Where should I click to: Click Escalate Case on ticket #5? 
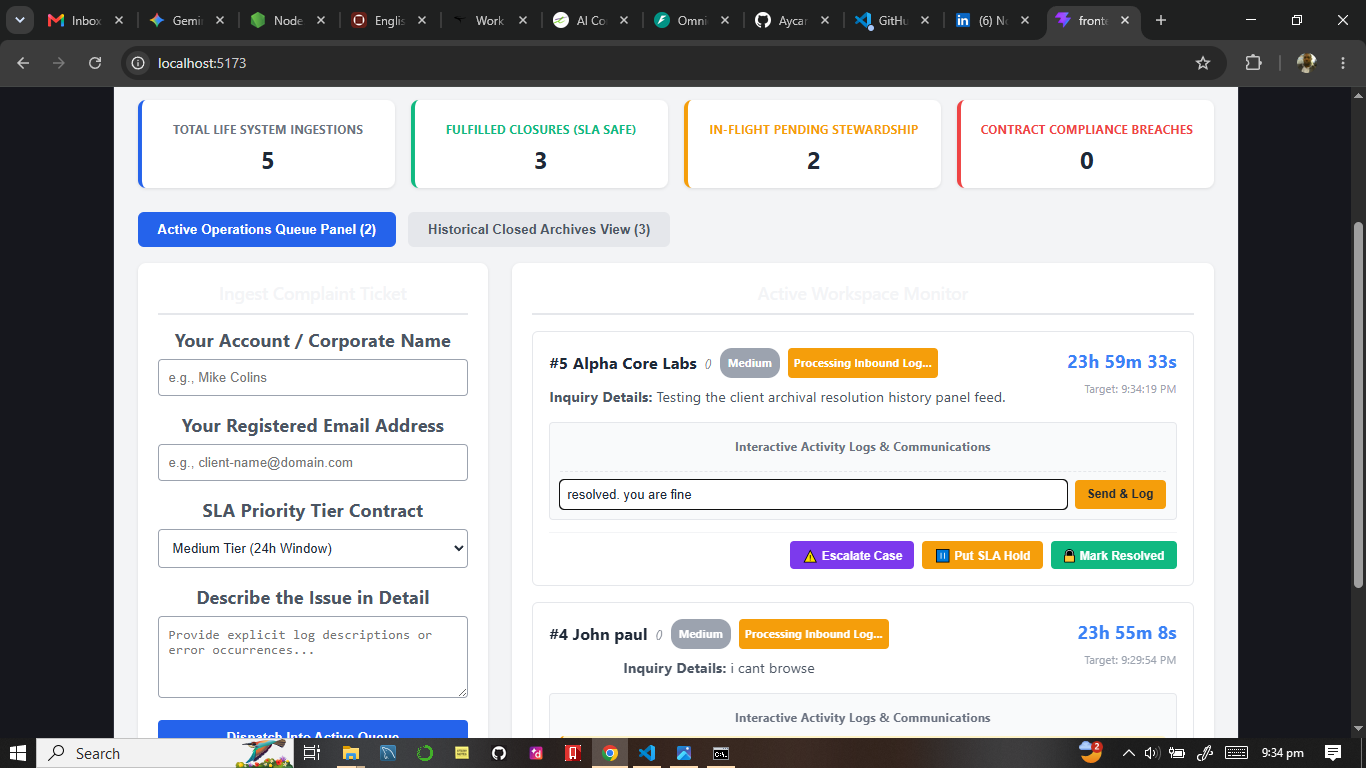click(x=852, y=555)
